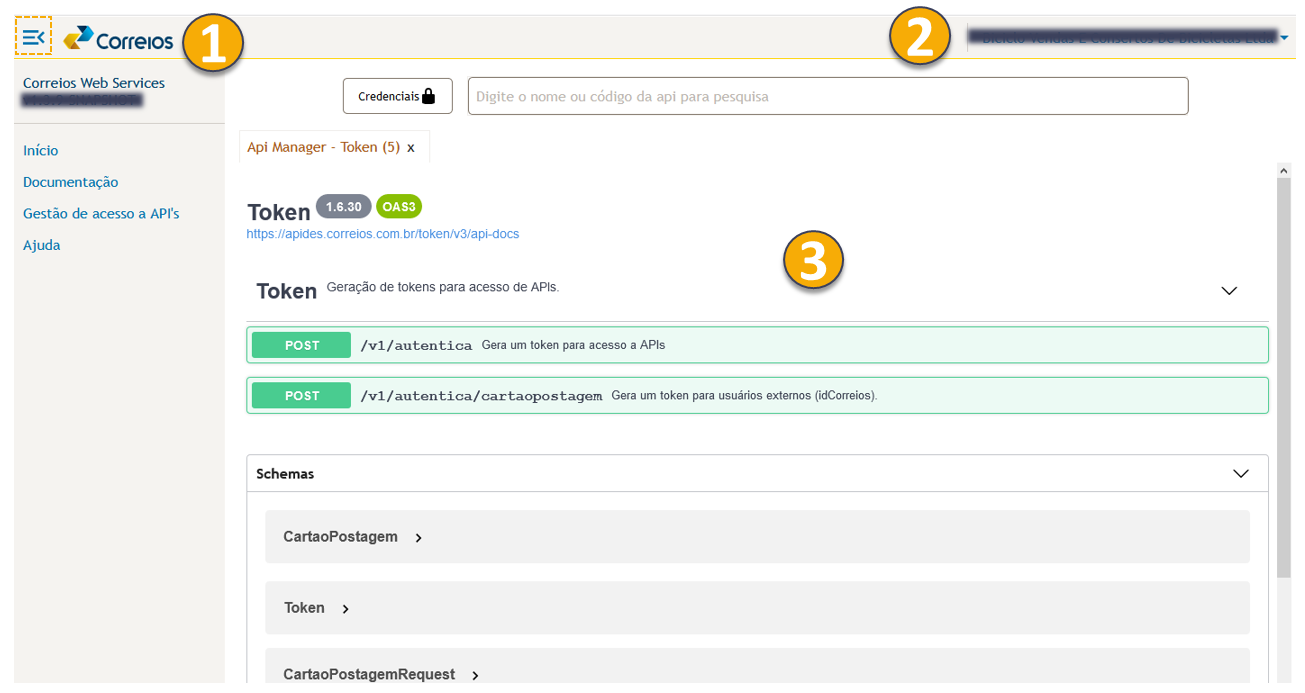The width and height of the screenshot is (1305, 693).
Task: Open the blurred user account dropdown
Action: click(1127, 37)
